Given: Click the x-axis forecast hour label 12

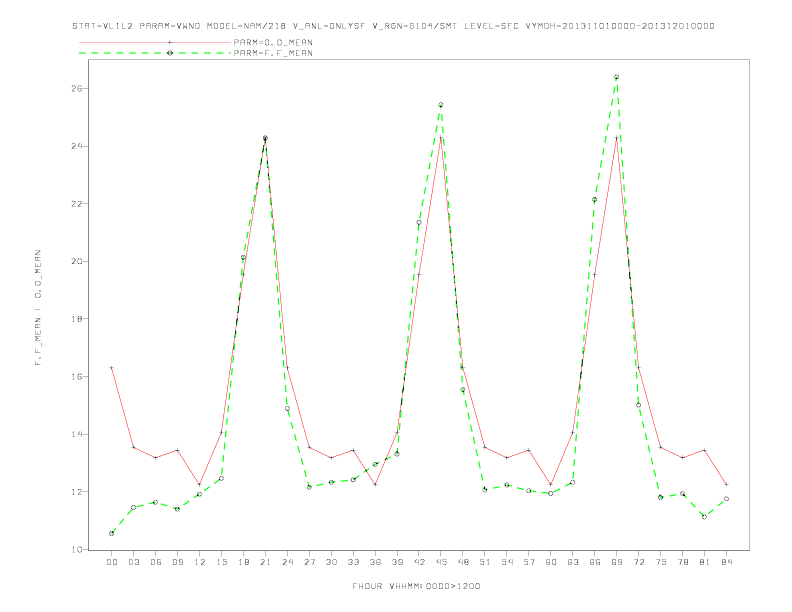Looking at the screenshot, I should (200, 562).
